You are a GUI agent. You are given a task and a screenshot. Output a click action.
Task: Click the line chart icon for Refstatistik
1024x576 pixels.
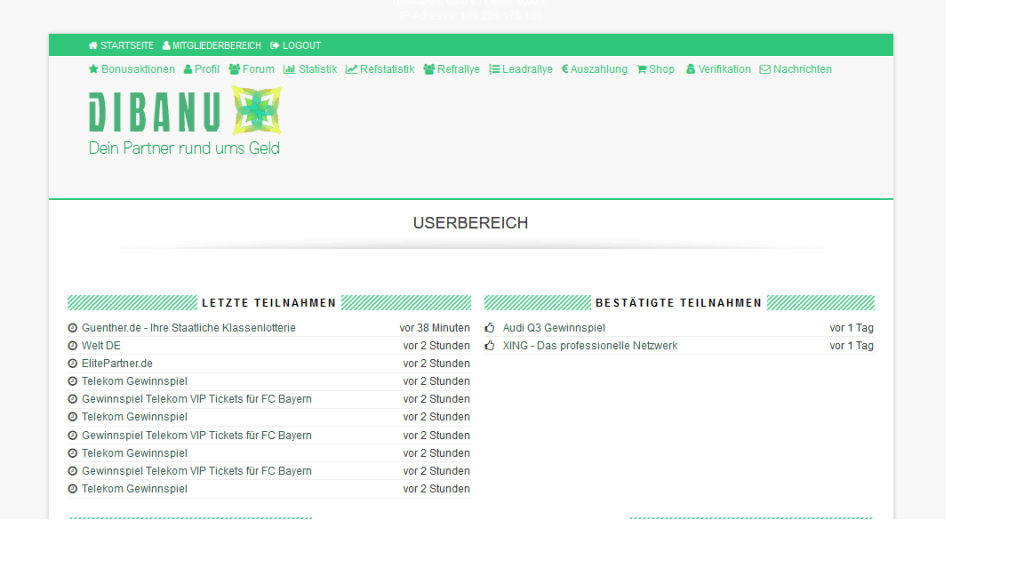[351, 69]
